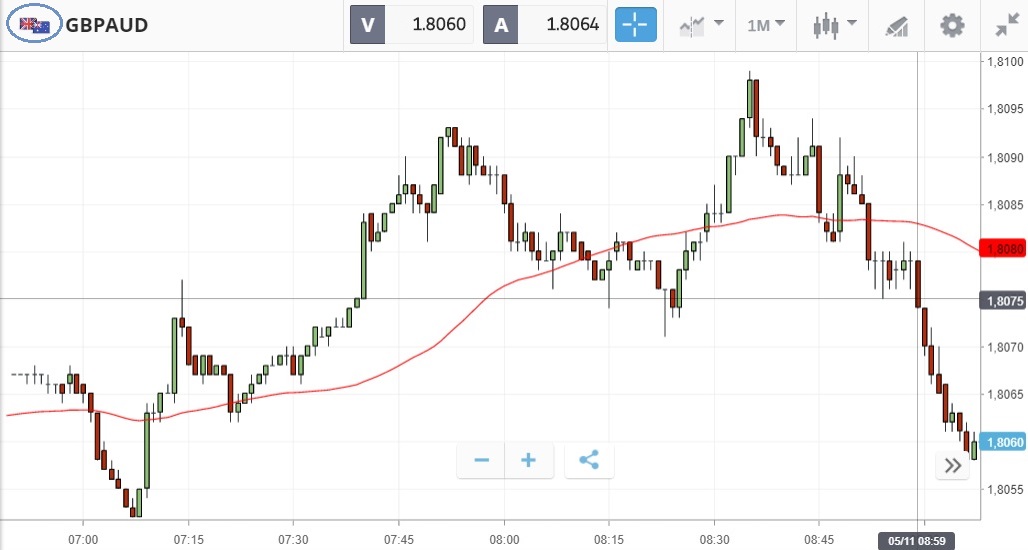
Task: Open chart settings gear
Action: [952, 25]
